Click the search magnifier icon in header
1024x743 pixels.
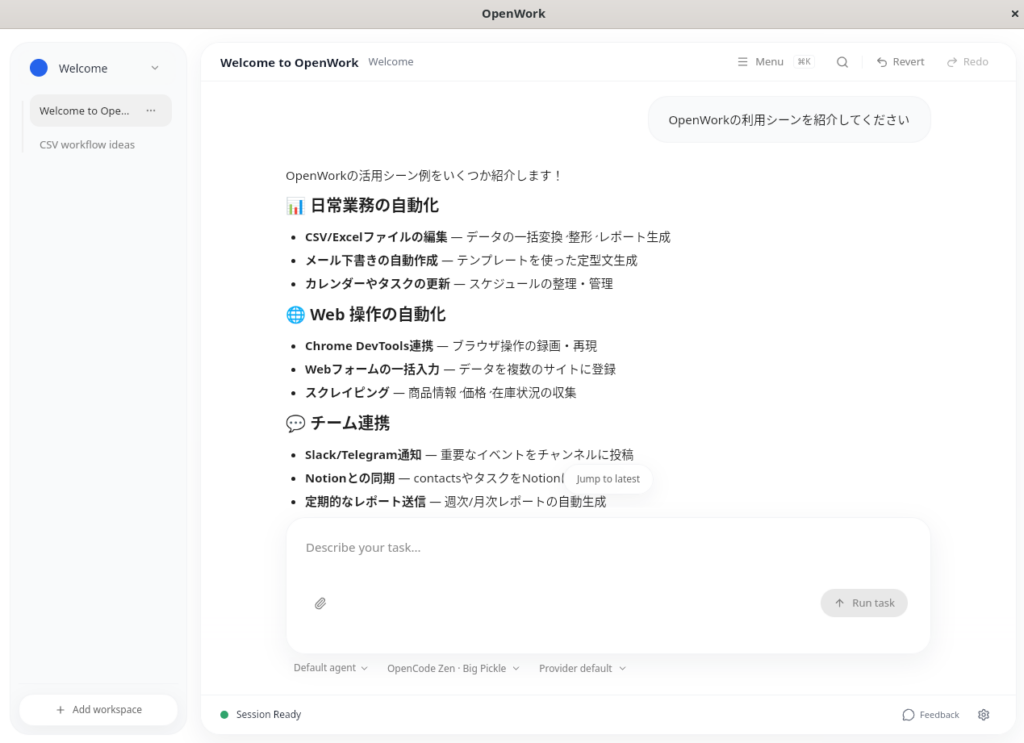click(x=842, y=62)
